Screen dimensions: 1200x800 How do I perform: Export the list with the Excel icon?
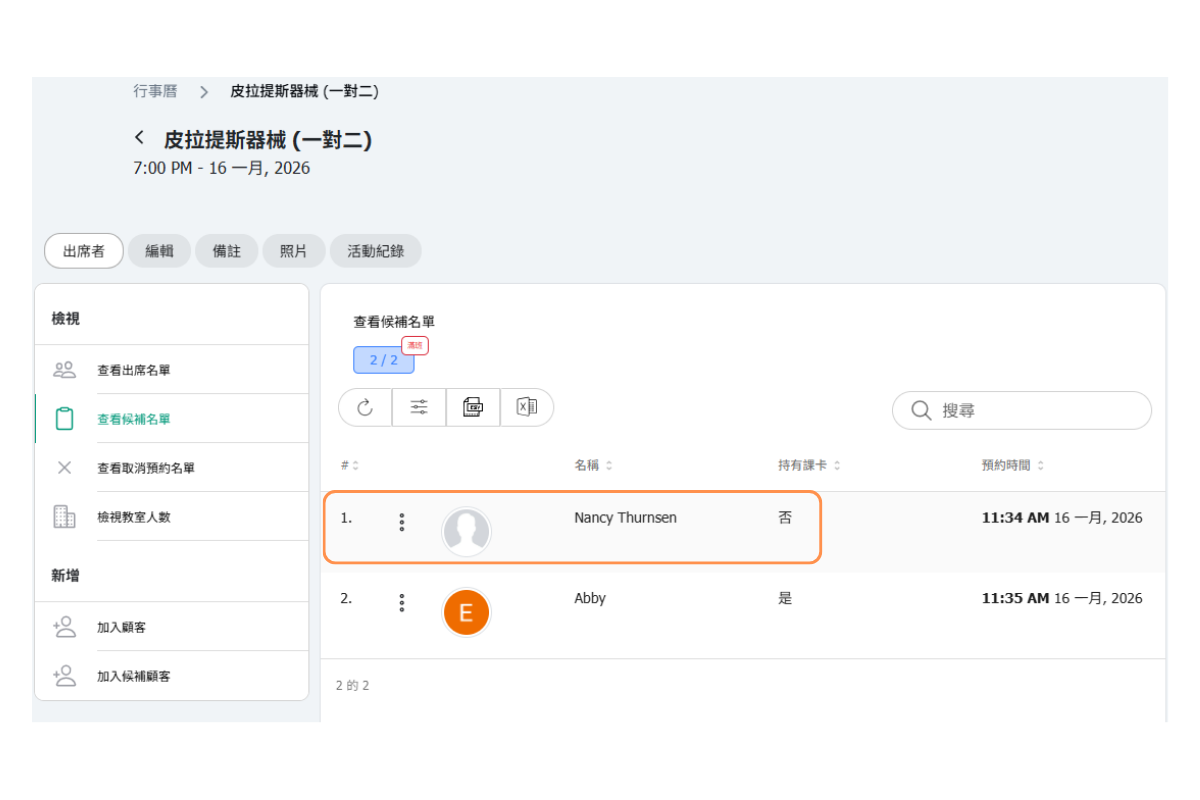(x=526, y=407)
